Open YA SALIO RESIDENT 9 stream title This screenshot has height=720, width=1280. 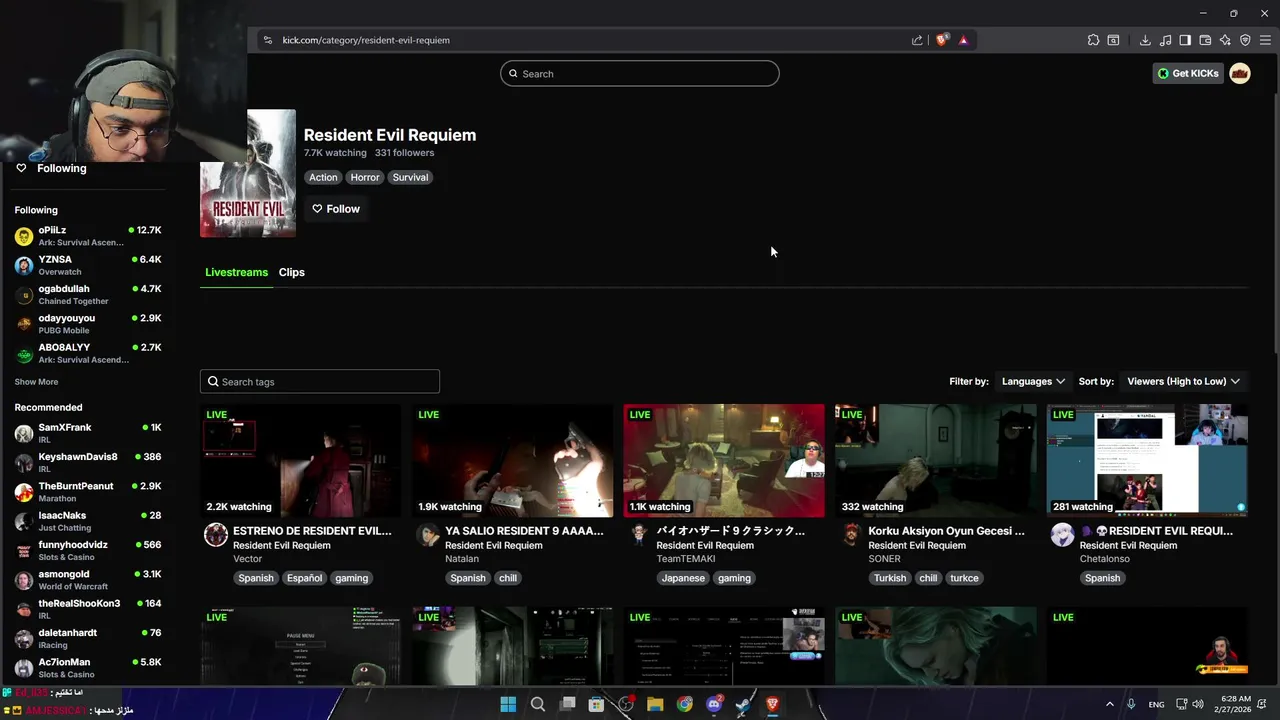click(524, 531)
